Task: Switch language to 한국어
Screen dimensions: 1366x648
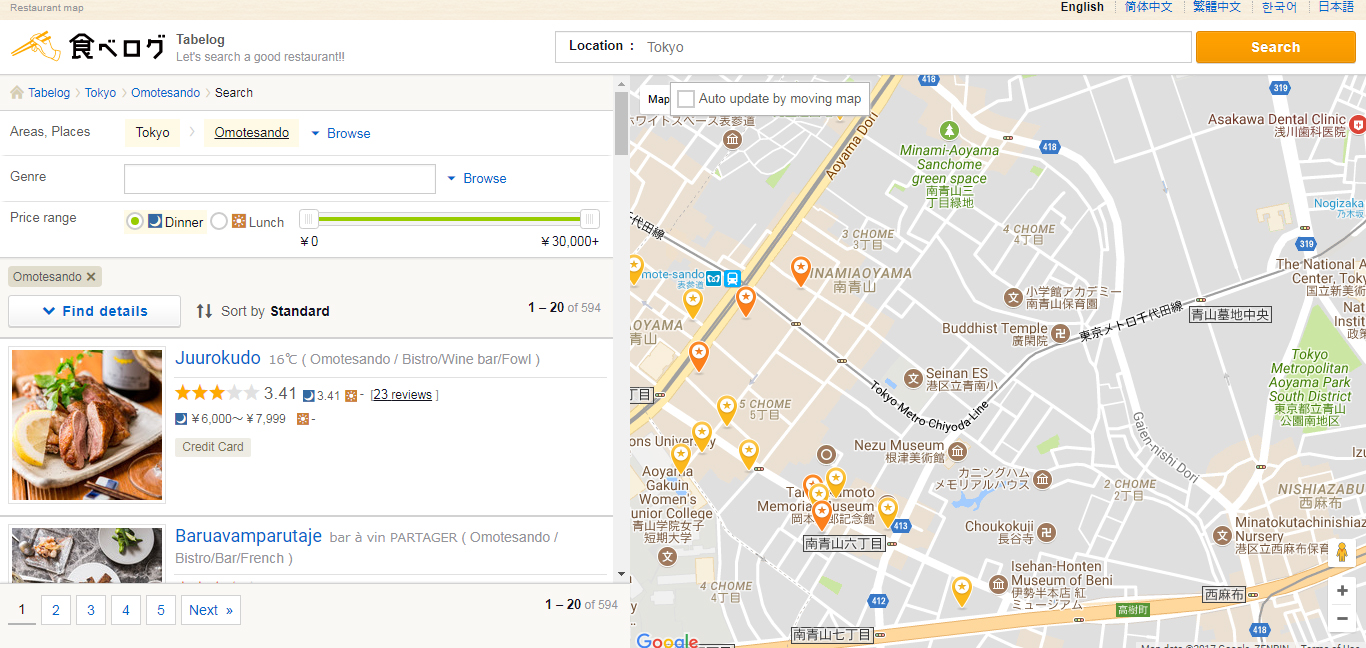Action: tap(1279, 7)
